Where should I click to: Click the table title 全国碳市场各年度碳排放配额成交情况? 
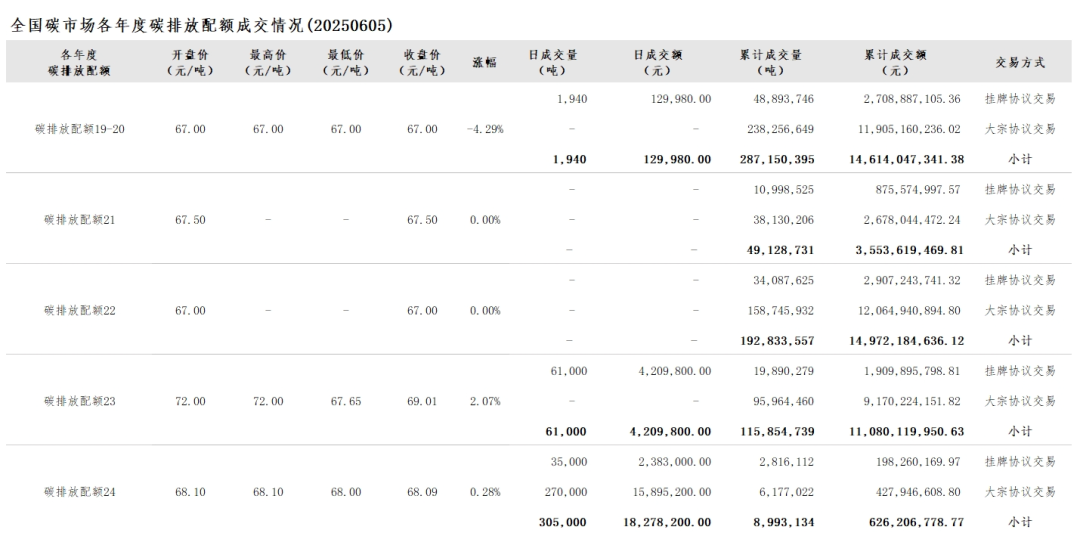[x=201, y=24]
